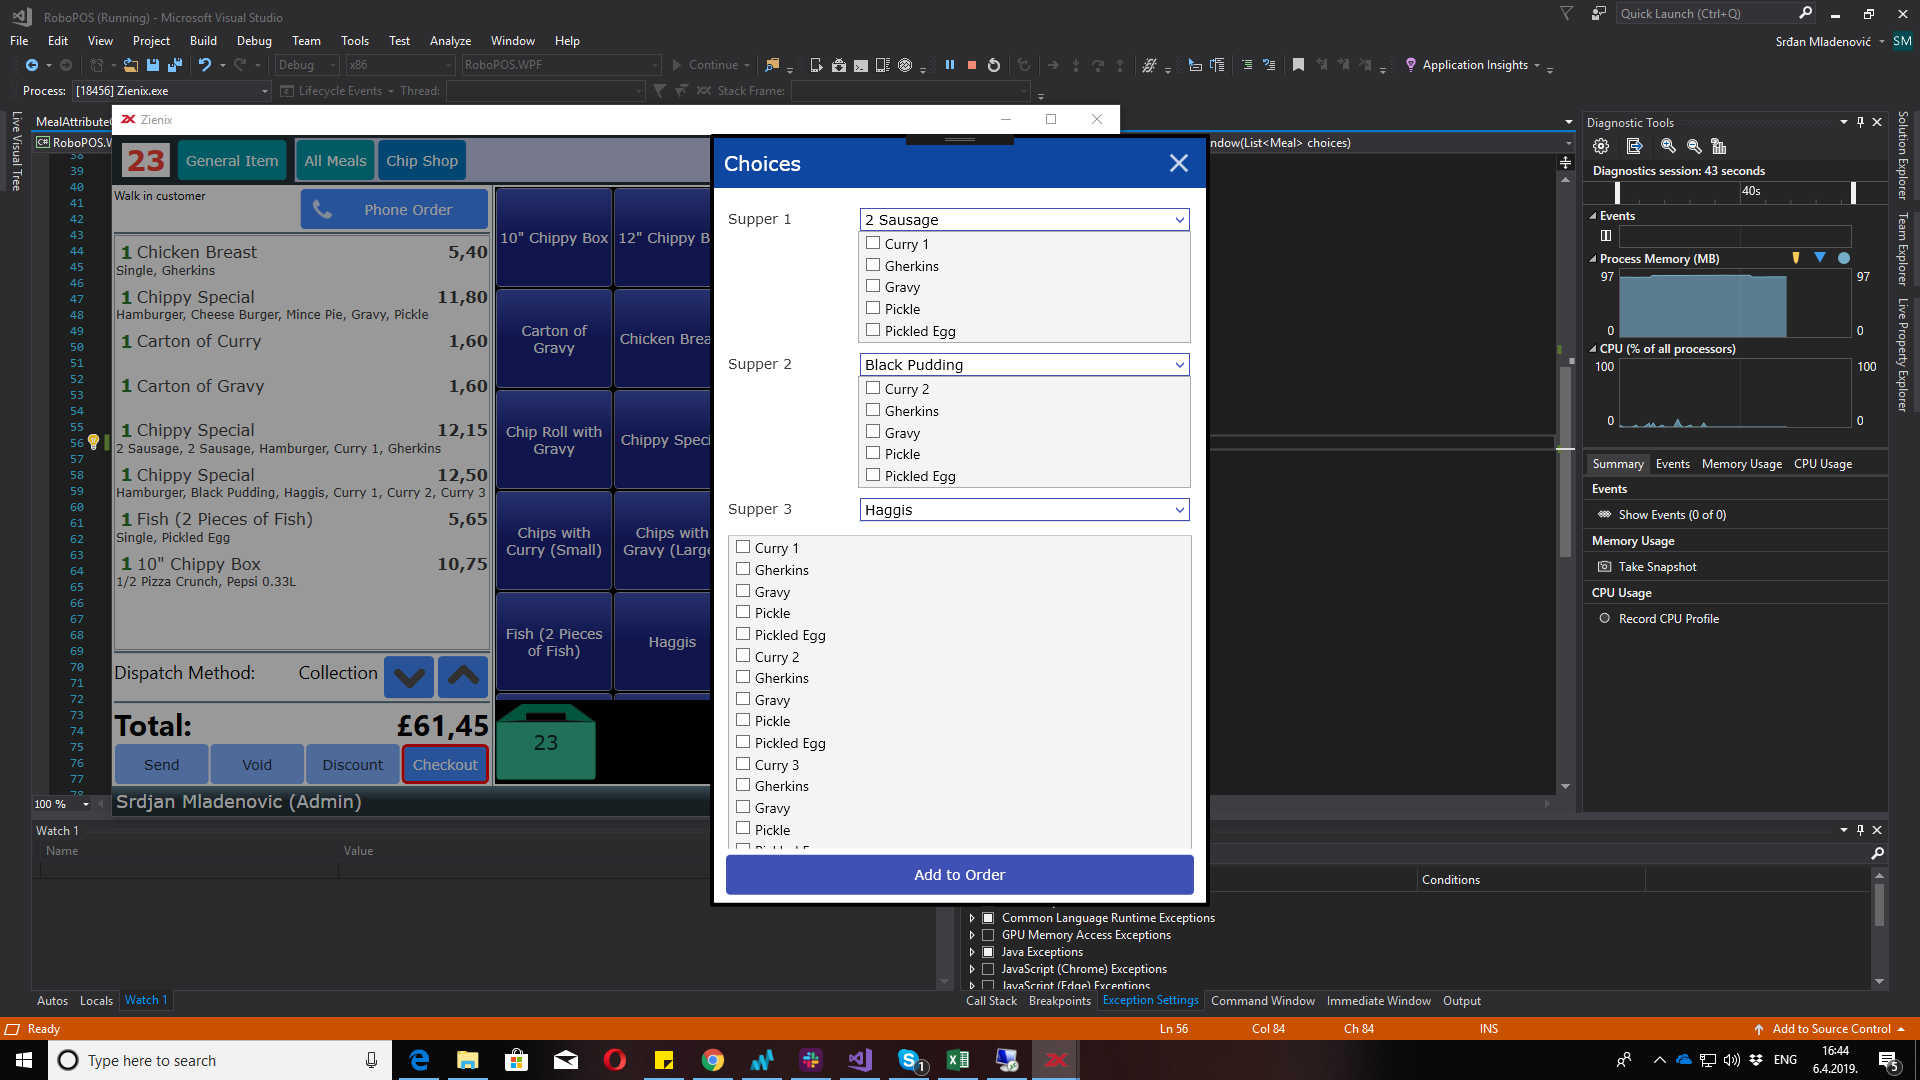Collapse the CPU graph section
Viewport: 1920px width, 1080px height.
(1593, 349)
